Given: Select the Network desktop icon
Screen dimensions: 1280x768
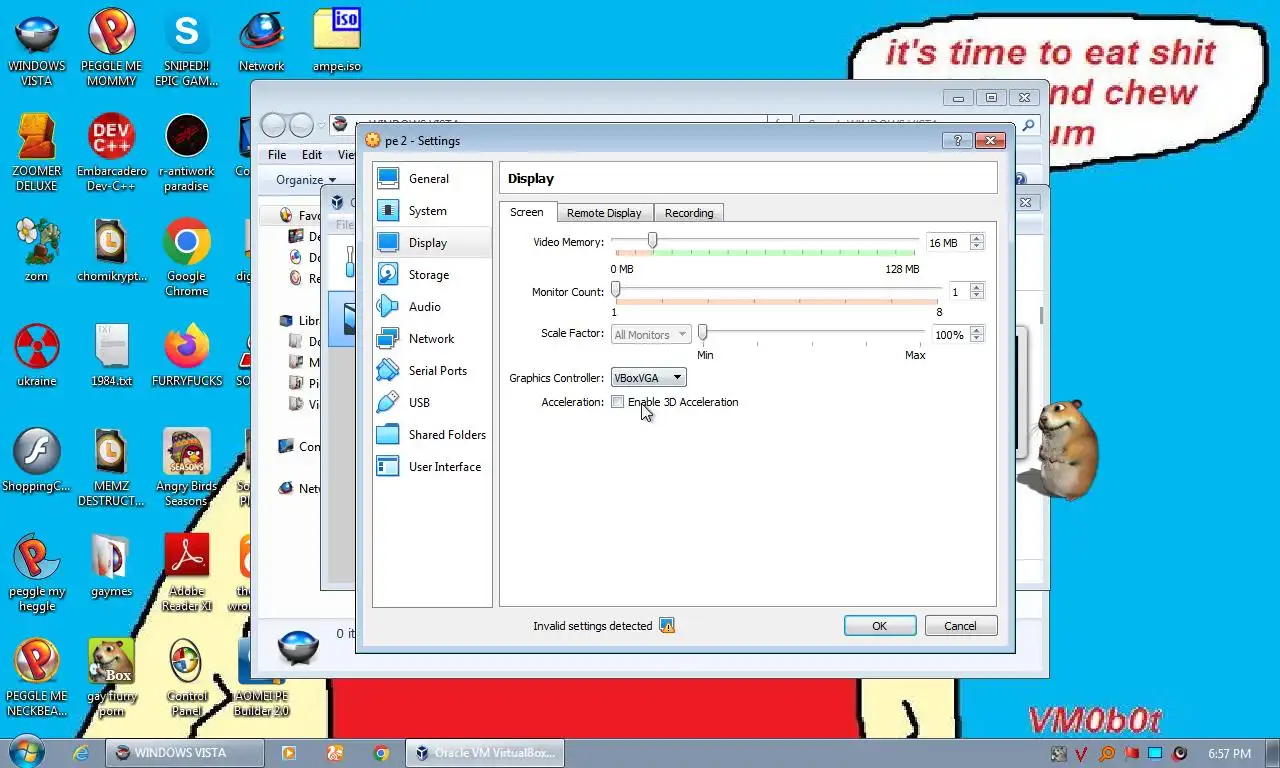Looking at the screenshot, I should [x=262, y=41].
